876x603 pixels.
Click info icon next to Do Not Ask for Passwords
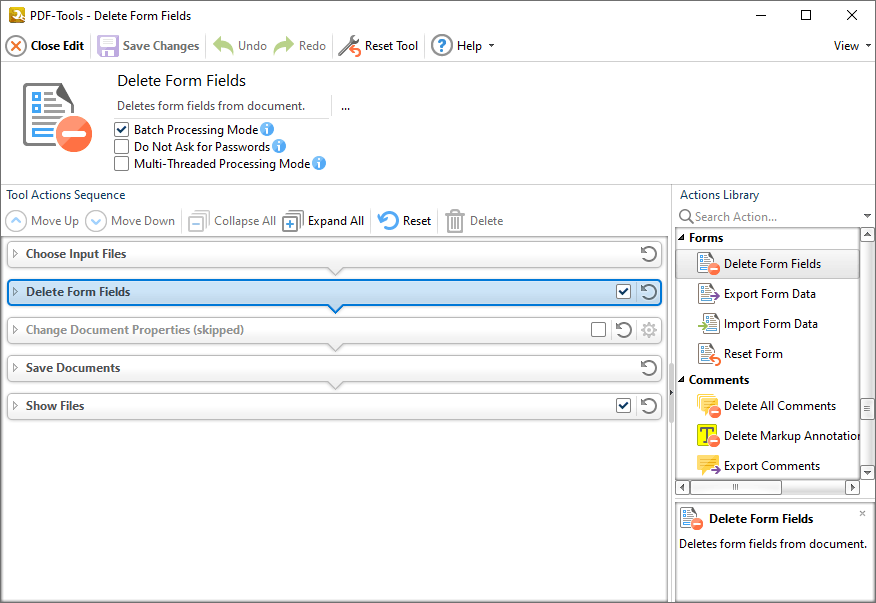[x=279, y=146]
